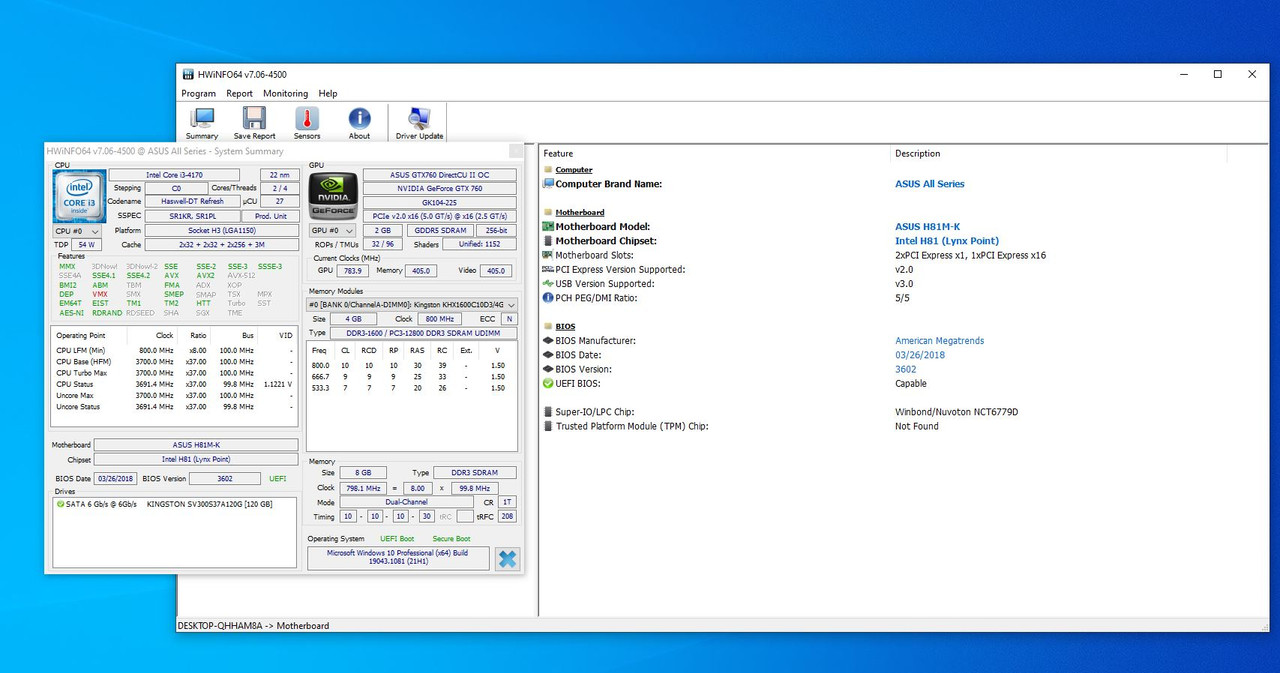
Task: Select the Motherboard section header
Action: [x=580, y=213]
